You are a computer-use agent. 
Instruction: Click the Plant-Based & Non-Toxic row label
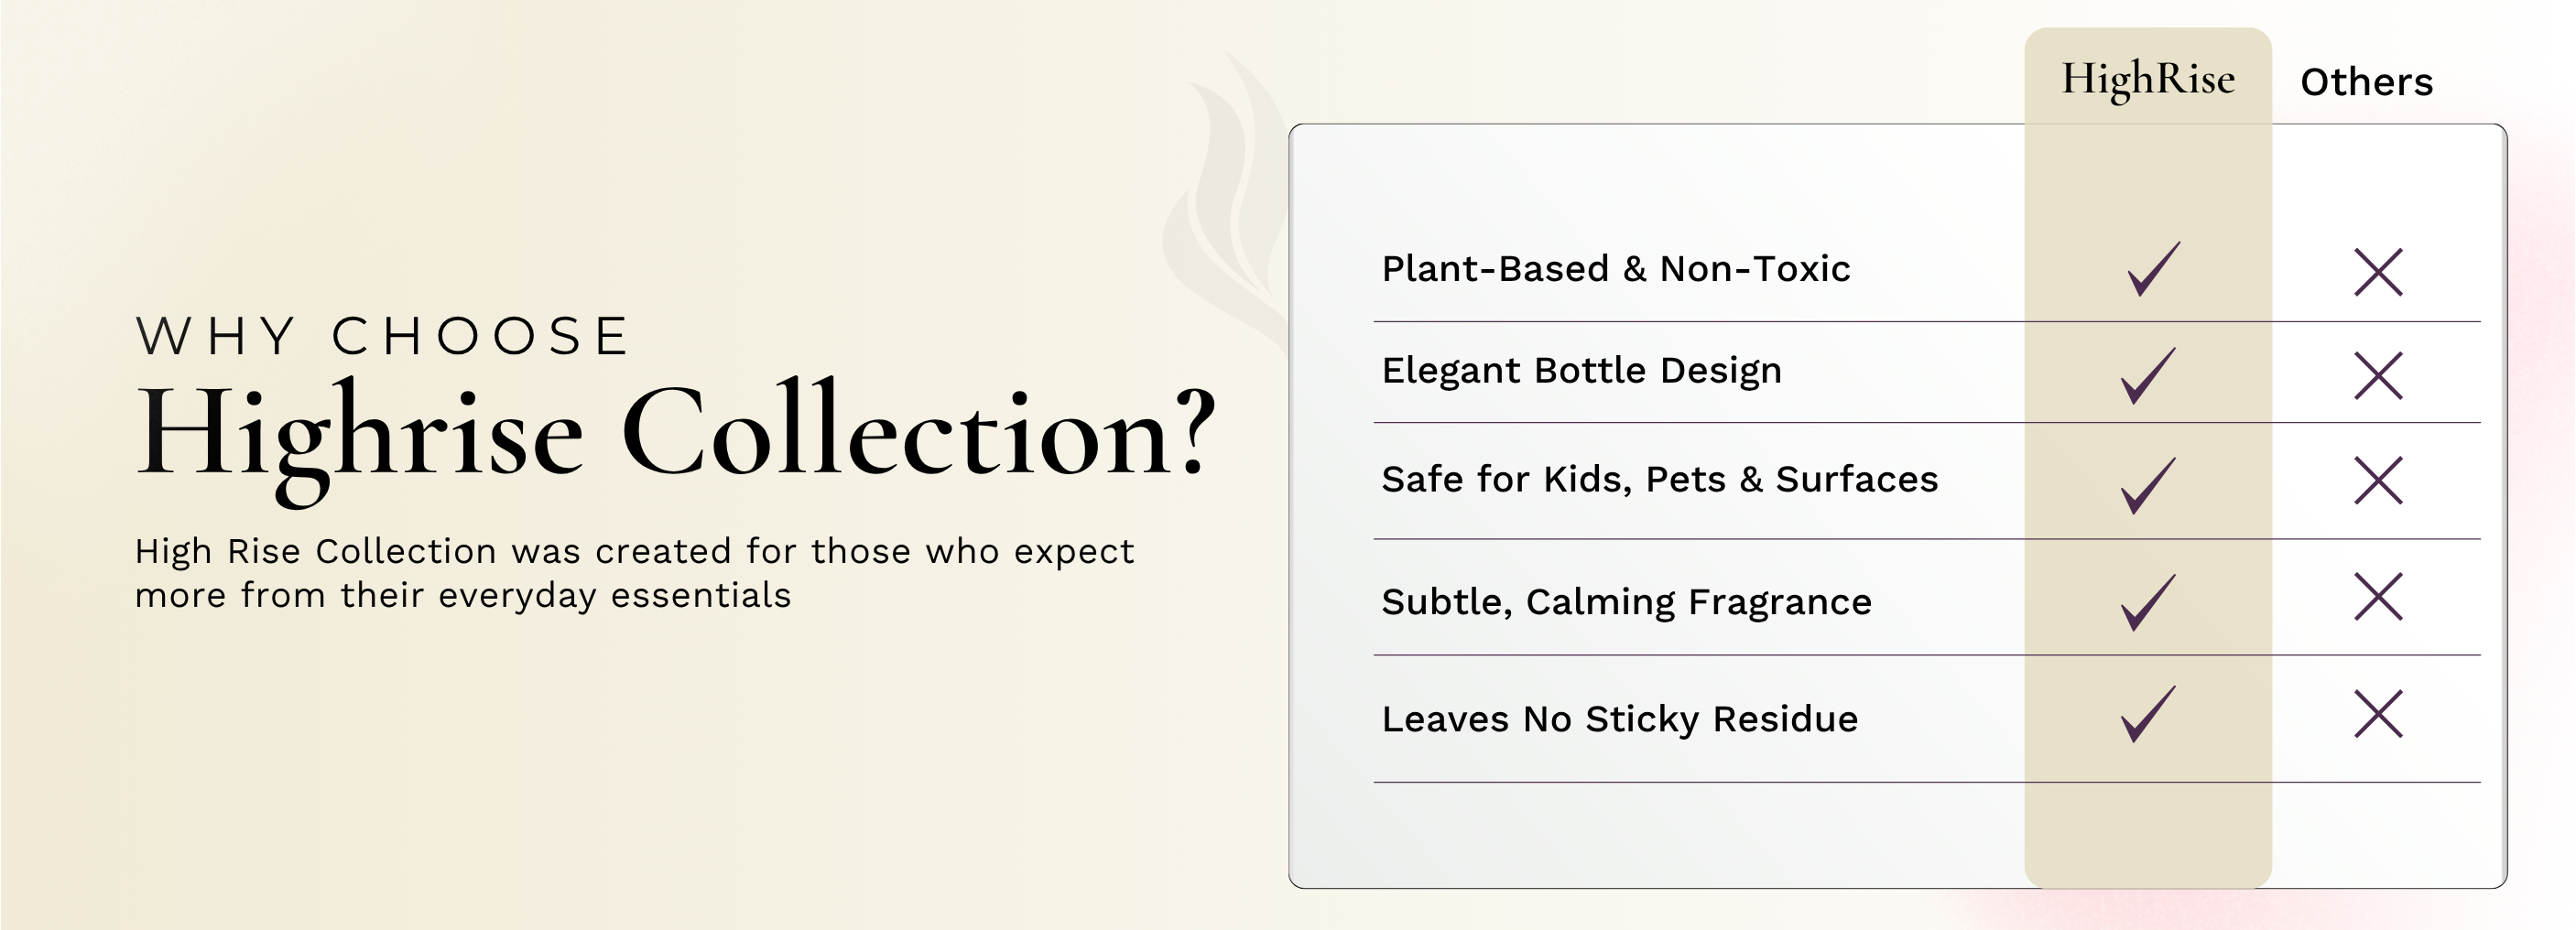[1615, 269]
